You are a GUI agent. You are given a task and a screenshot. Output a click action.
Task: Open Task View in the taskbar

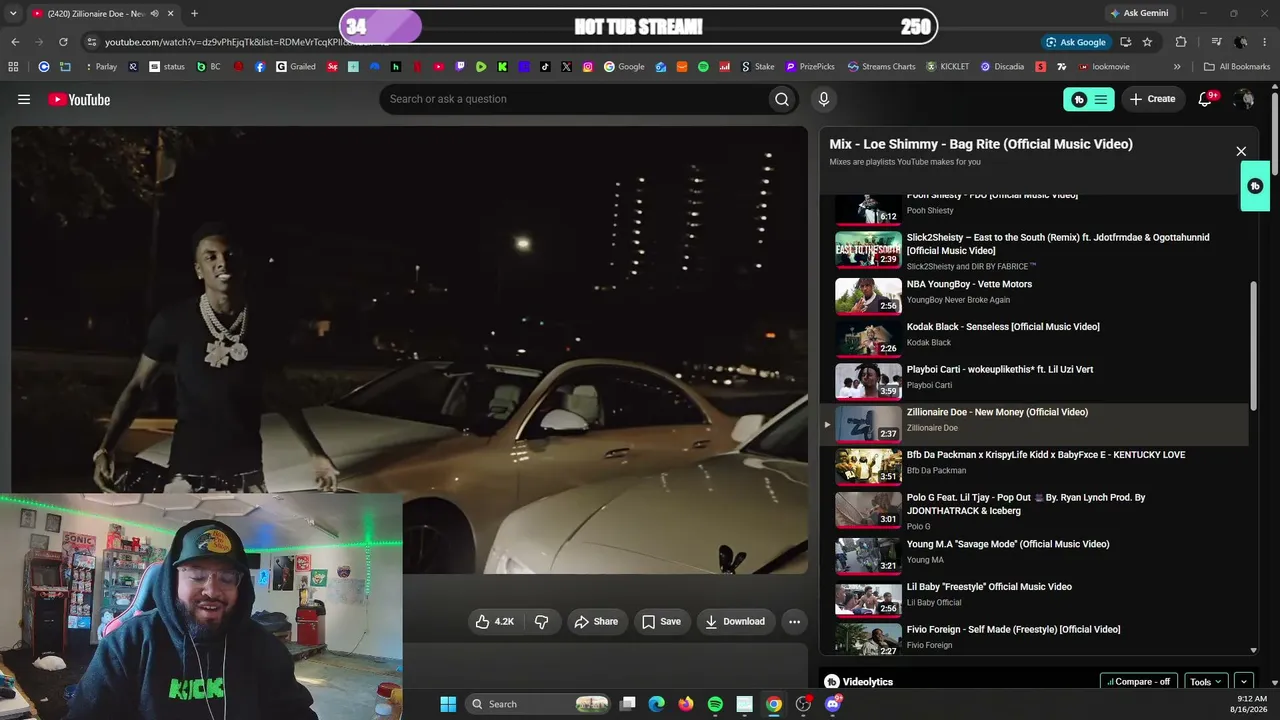click(627, 704)
